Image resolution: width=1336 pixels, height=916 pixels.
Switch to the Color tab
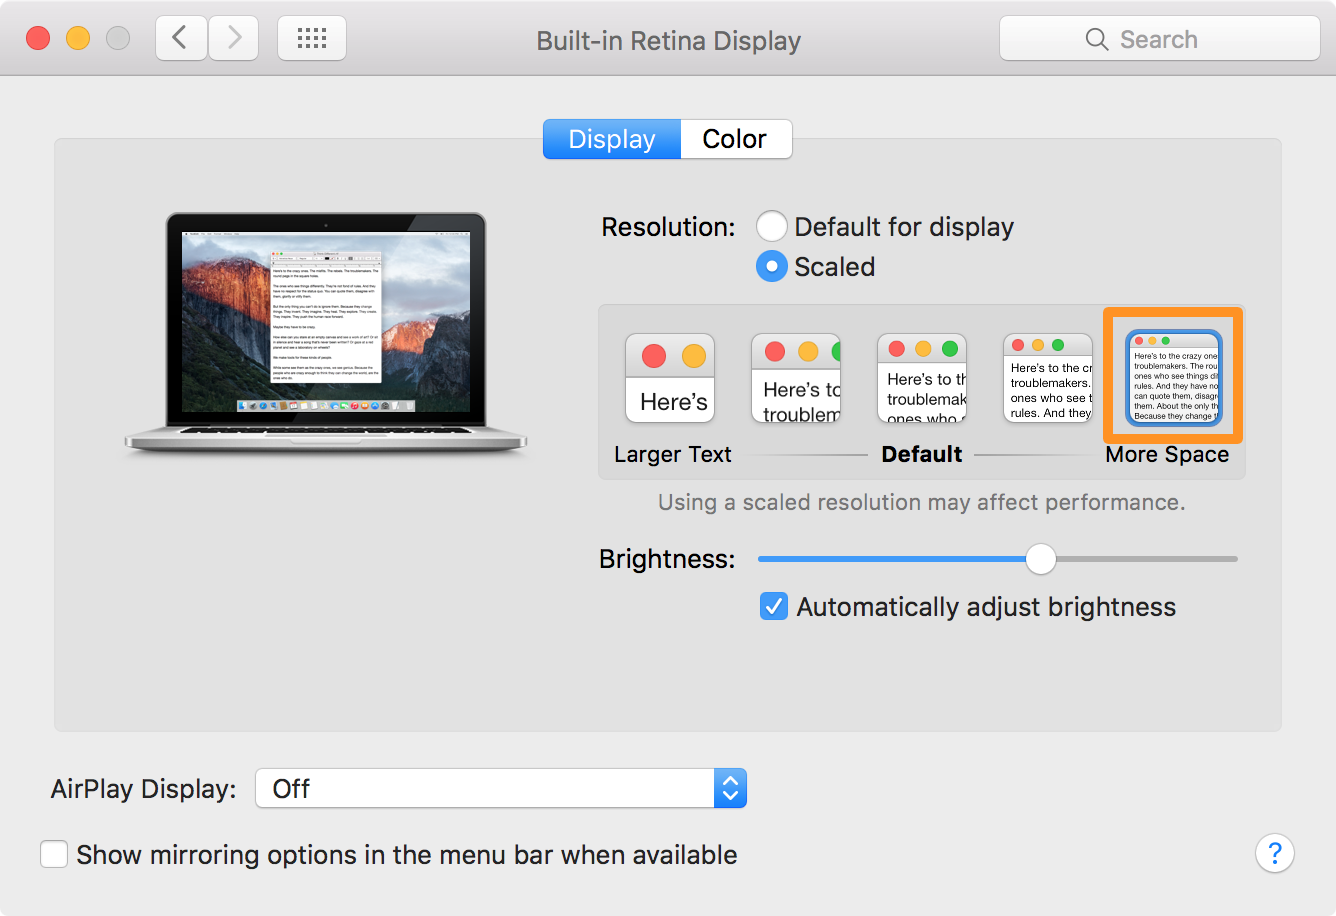(735, 139)
